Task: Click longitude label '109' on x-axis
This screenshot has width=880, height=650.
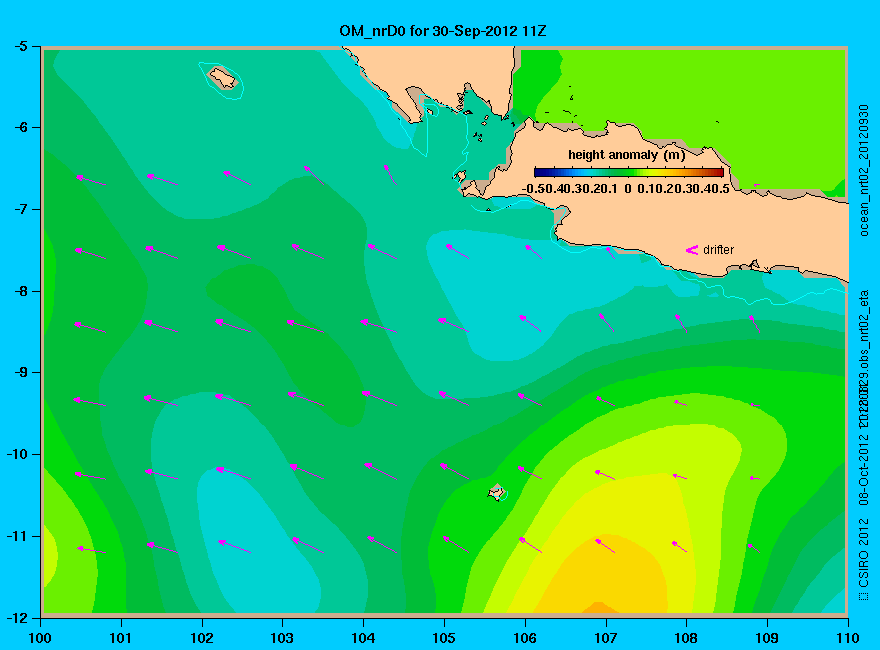Action: click(767, 638)
